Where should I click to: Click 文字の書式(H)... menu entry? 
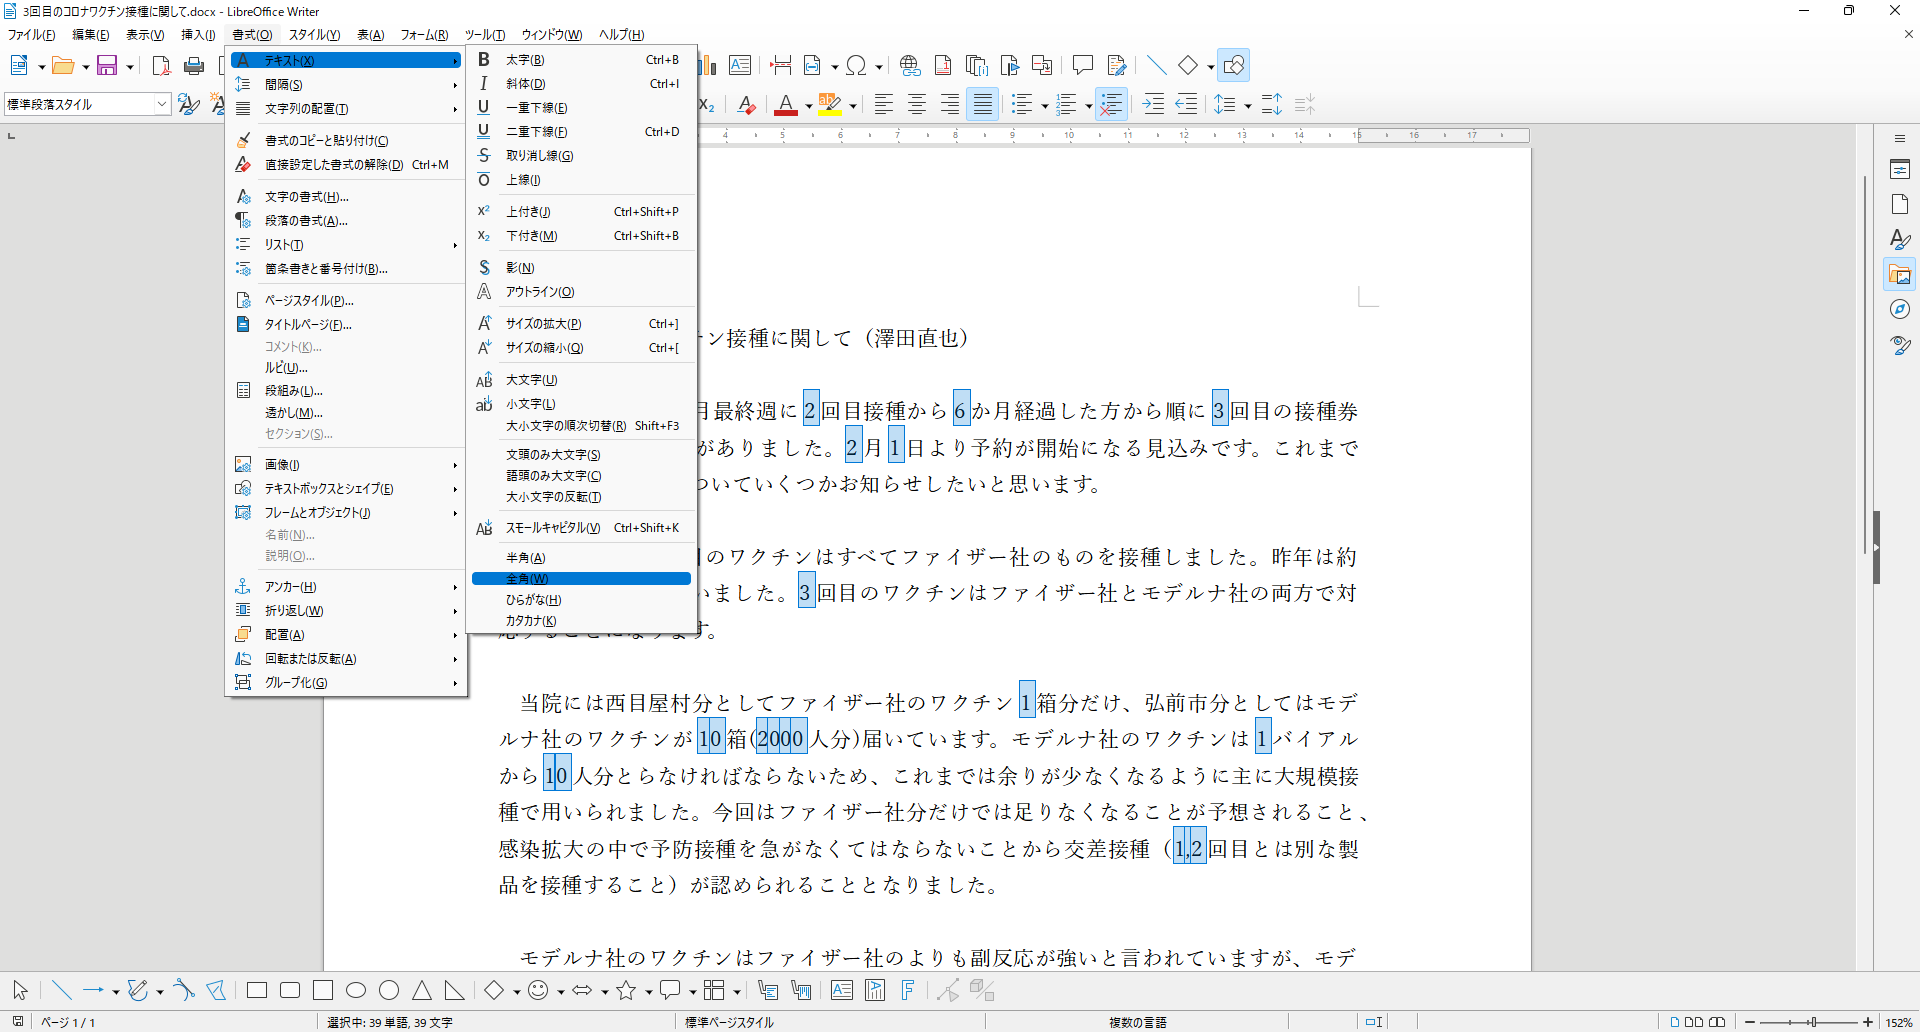(x=346, y=196)
